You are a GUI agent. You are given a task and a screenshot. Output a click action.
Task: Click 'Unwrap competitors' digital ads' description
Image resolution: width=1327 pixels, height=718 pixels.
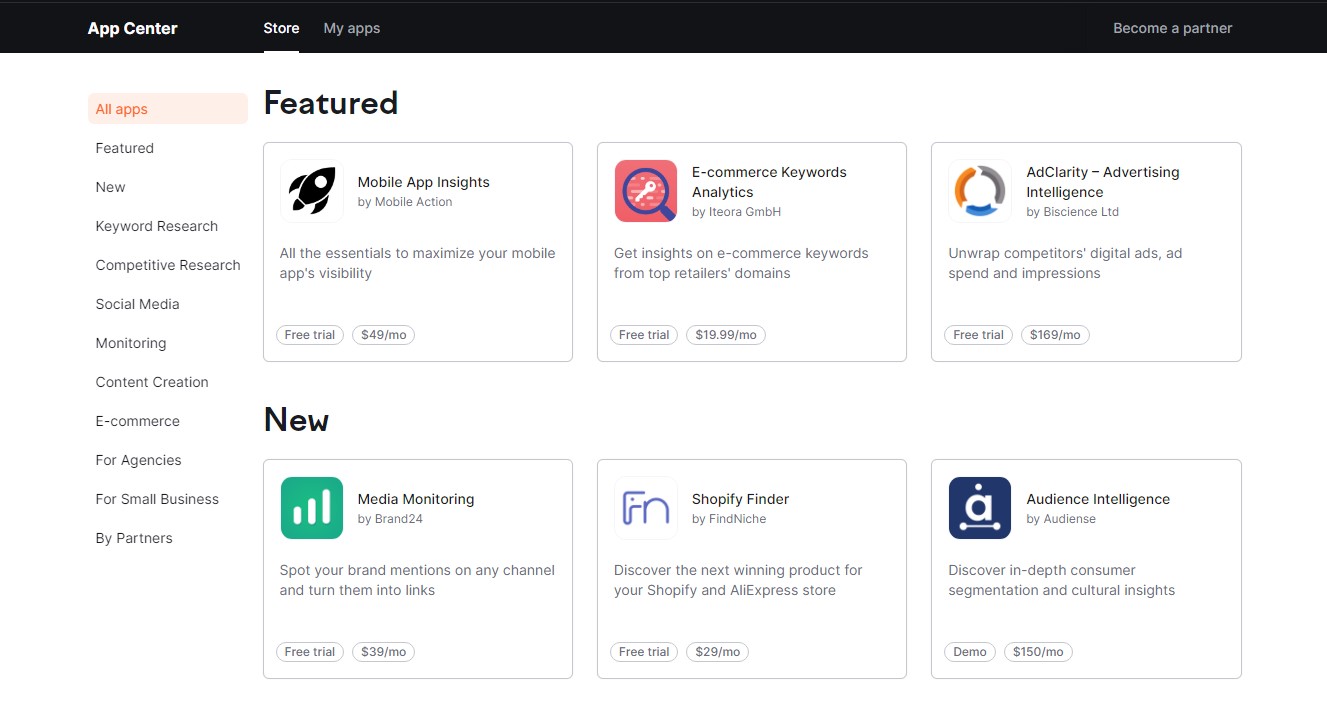(1065, 263)
